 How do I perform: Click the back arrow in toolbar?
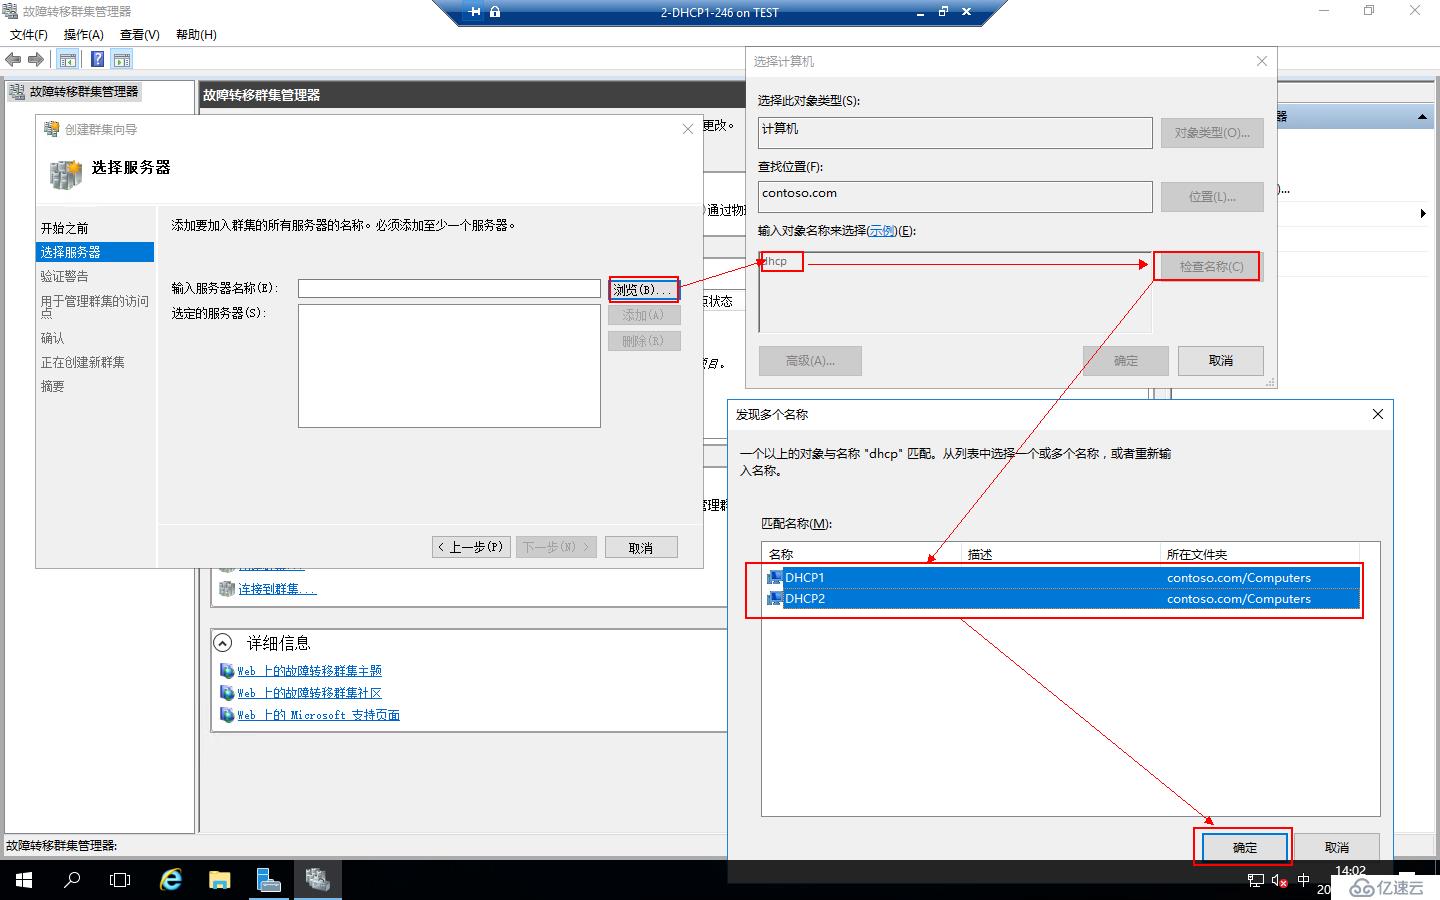tap(13, 60)
